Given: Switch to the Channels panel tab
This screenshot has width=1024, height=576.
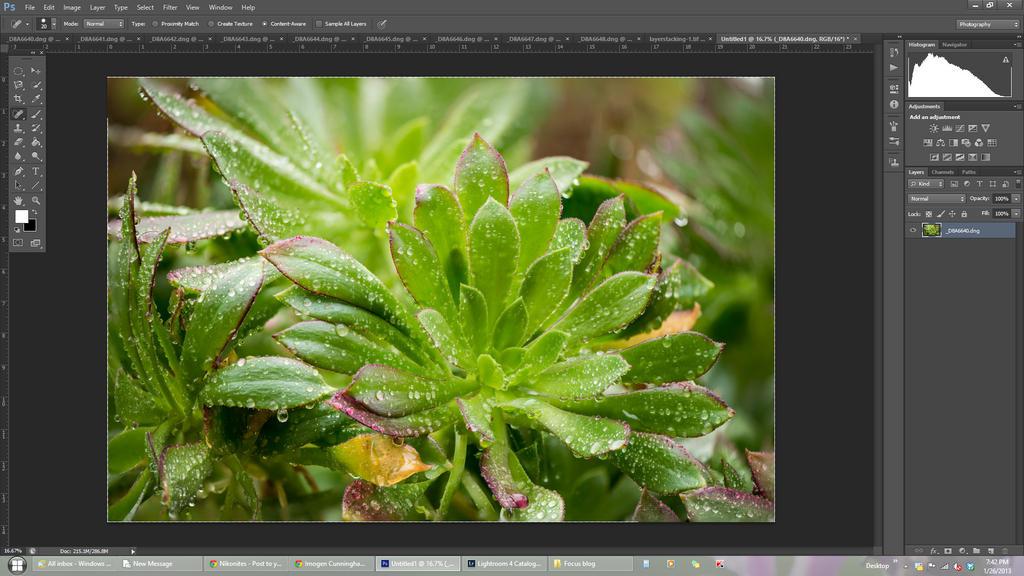Looking at the screenshot, I should point(942,172).
